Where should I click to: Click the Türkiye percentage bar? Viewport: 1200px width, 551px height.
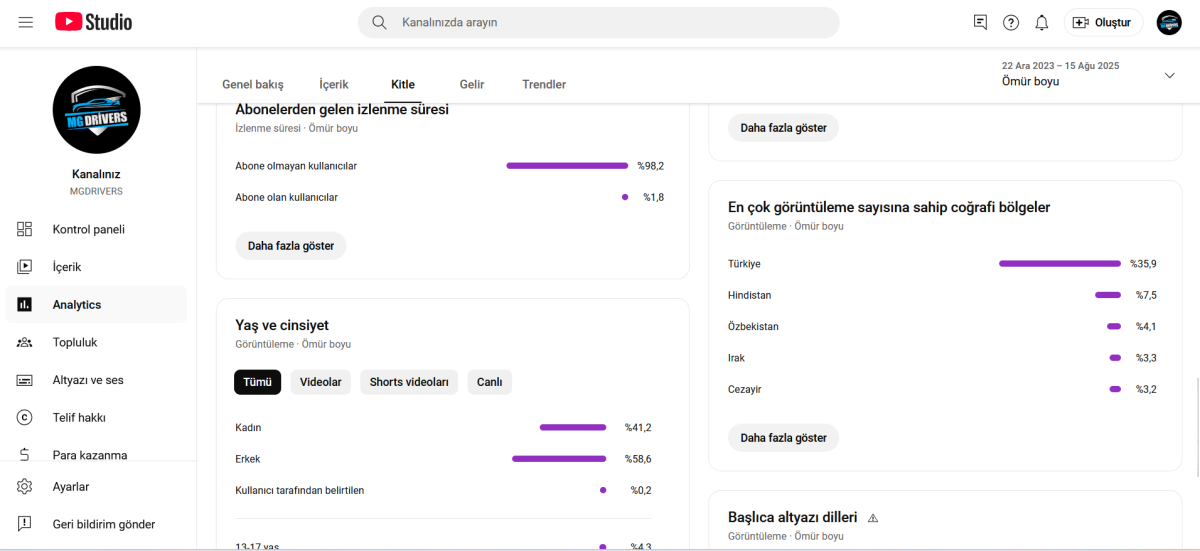(x=1060, y=264)
